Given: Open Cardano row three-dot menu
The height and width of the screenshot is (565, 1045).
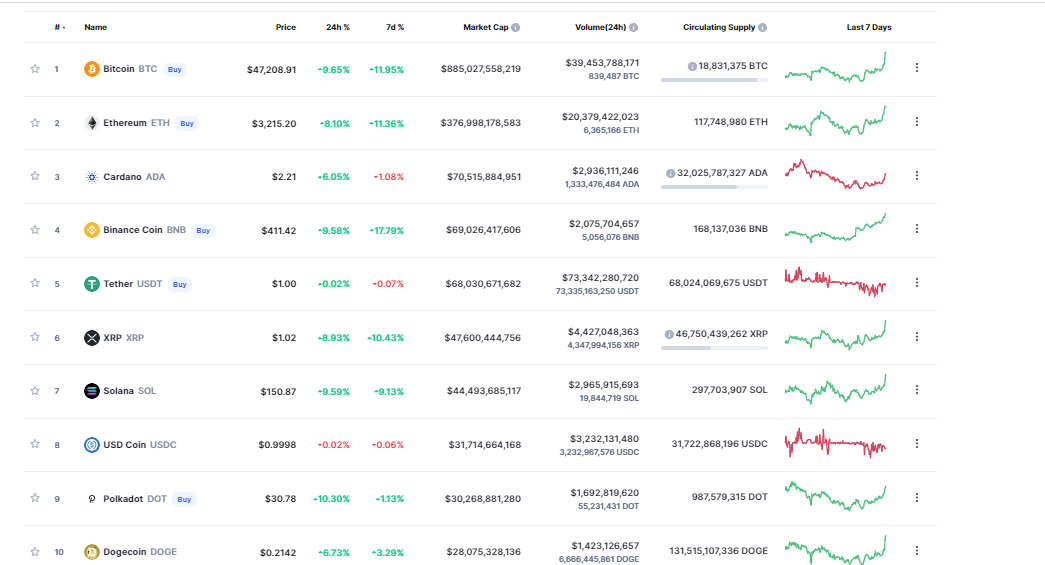Looking at the screenshot, I should click(916, 175).
